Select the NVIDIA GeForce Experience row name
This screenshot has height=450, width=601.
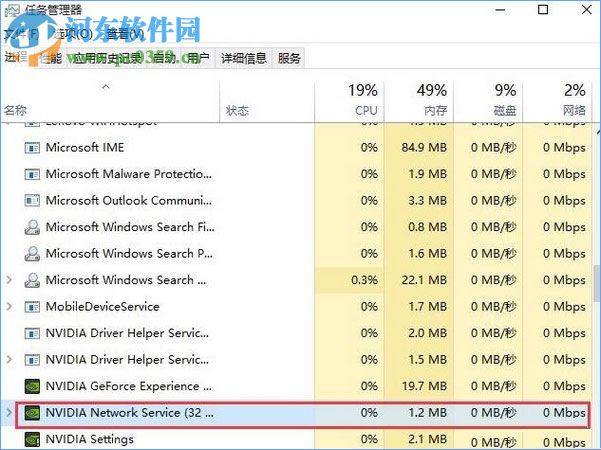pos(128,386)
